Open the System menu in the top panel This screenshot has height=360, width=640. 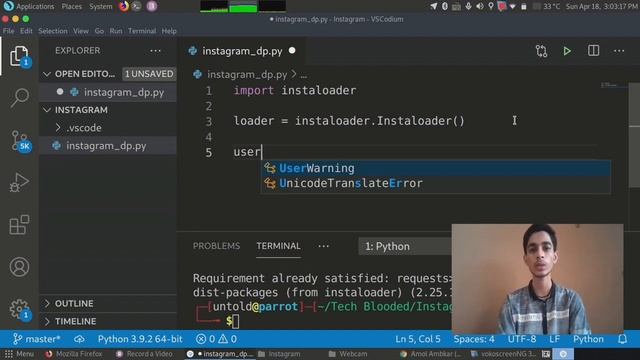tap(100, 6)
